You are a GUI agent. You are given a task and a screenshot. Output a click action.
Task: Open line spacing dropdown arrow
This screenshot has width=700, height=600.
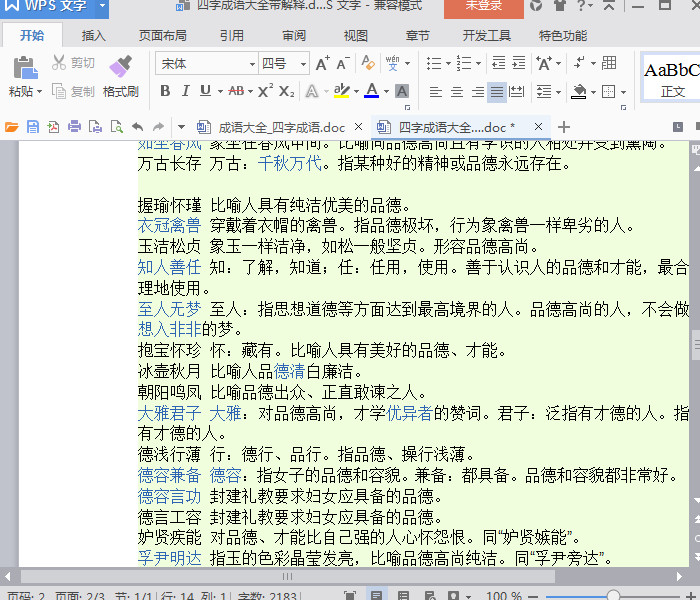(x=558, y=92)
